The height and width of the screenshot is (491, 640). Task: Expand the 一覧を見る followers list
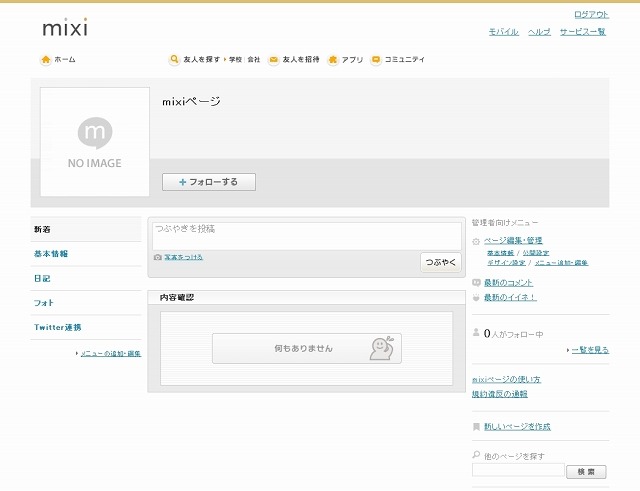click(x=588, y=350)
